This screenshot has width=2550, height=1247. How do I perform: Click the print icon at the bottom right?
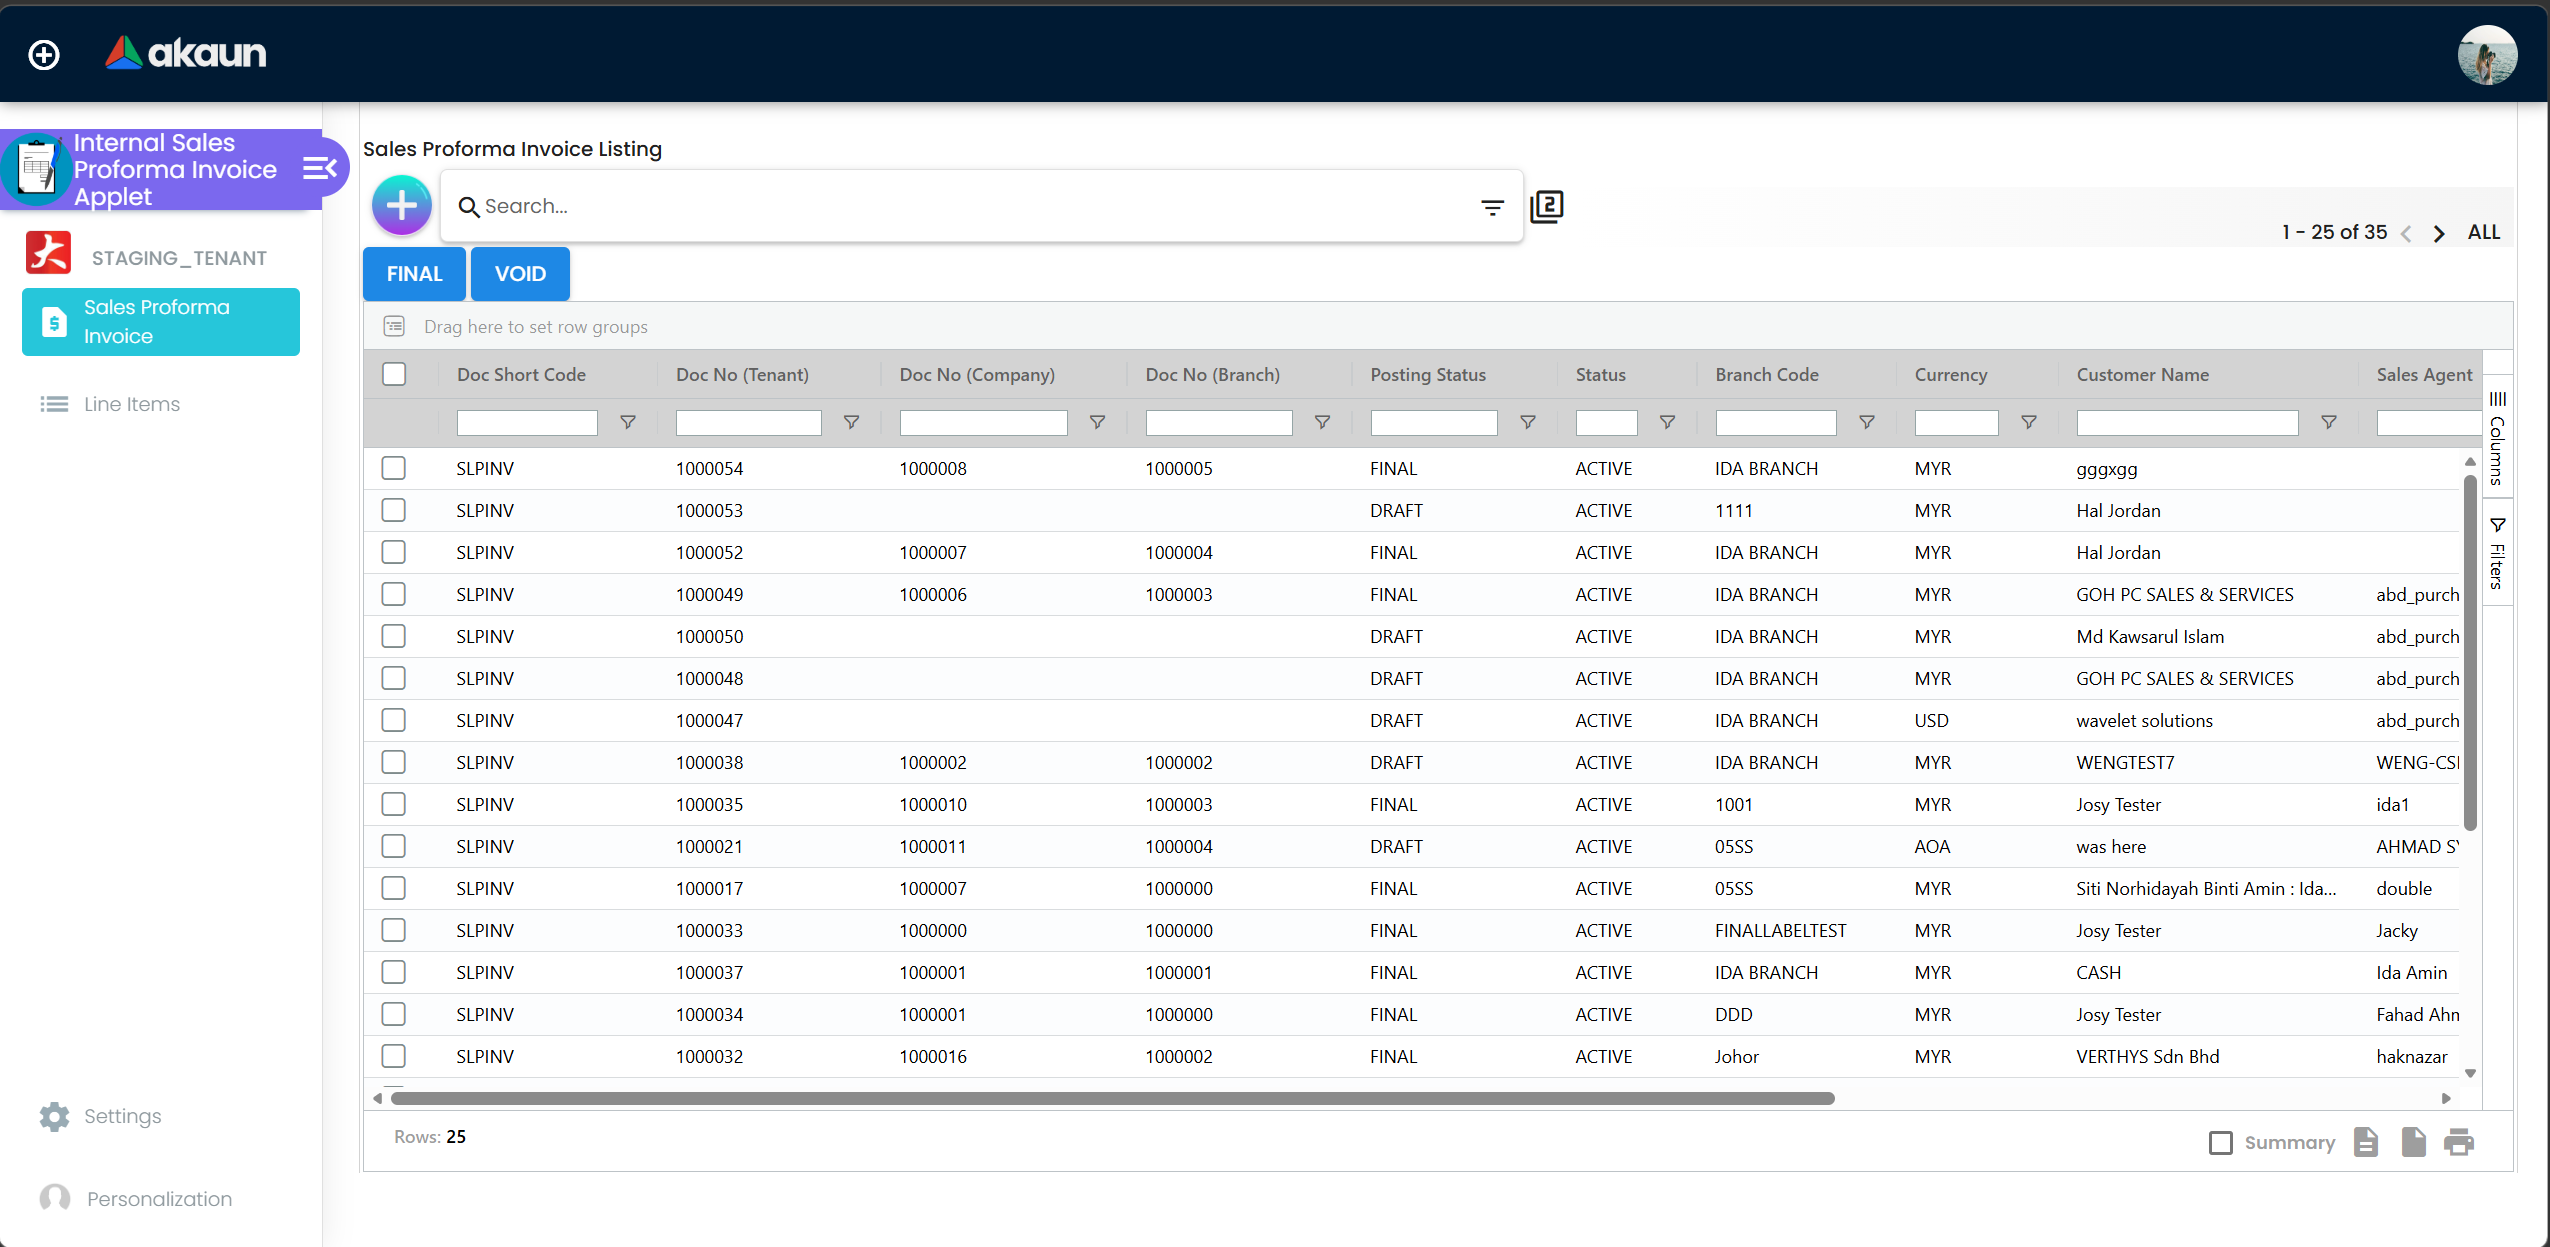[x=2459, y=1141]
